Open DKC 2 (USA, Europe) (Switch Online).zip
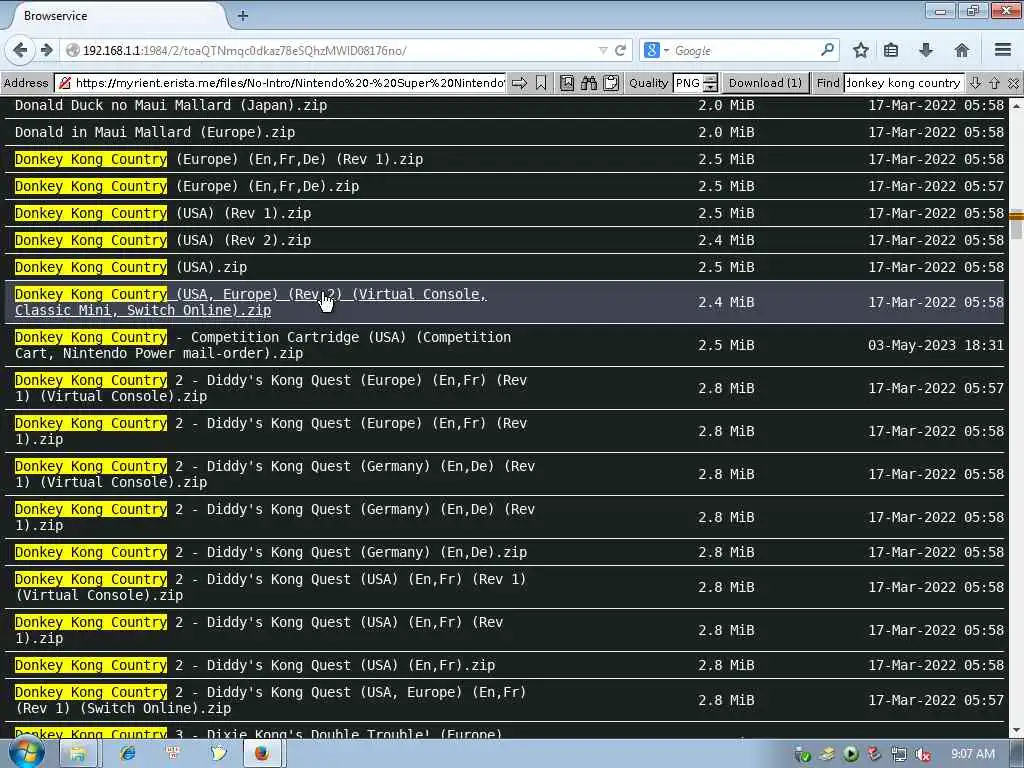The width and height of the screenshot is (1024, 768). point(270,700)
